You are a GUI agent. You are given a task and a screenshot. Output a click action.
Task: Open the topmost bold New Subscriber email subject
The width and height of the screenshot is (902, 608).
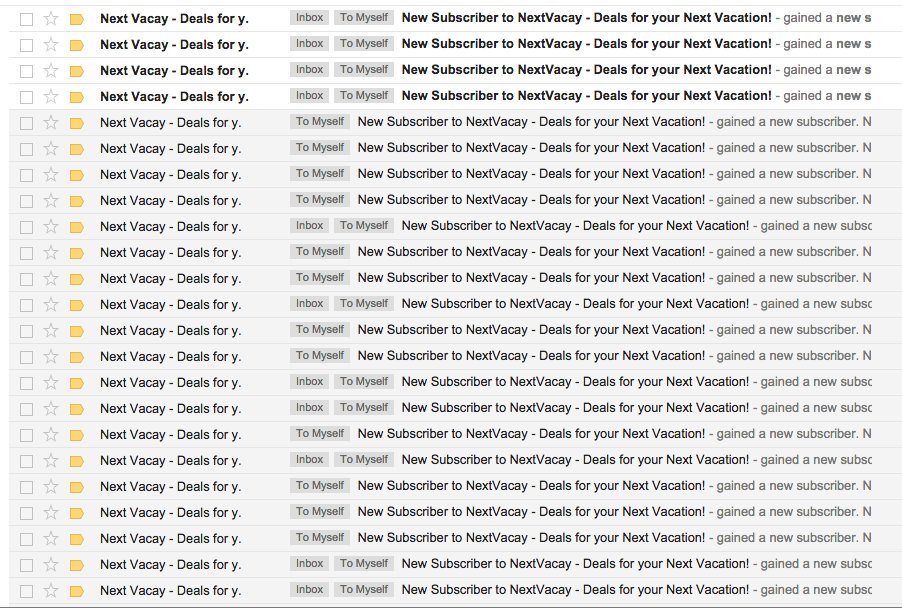click(x=587, y=18)
